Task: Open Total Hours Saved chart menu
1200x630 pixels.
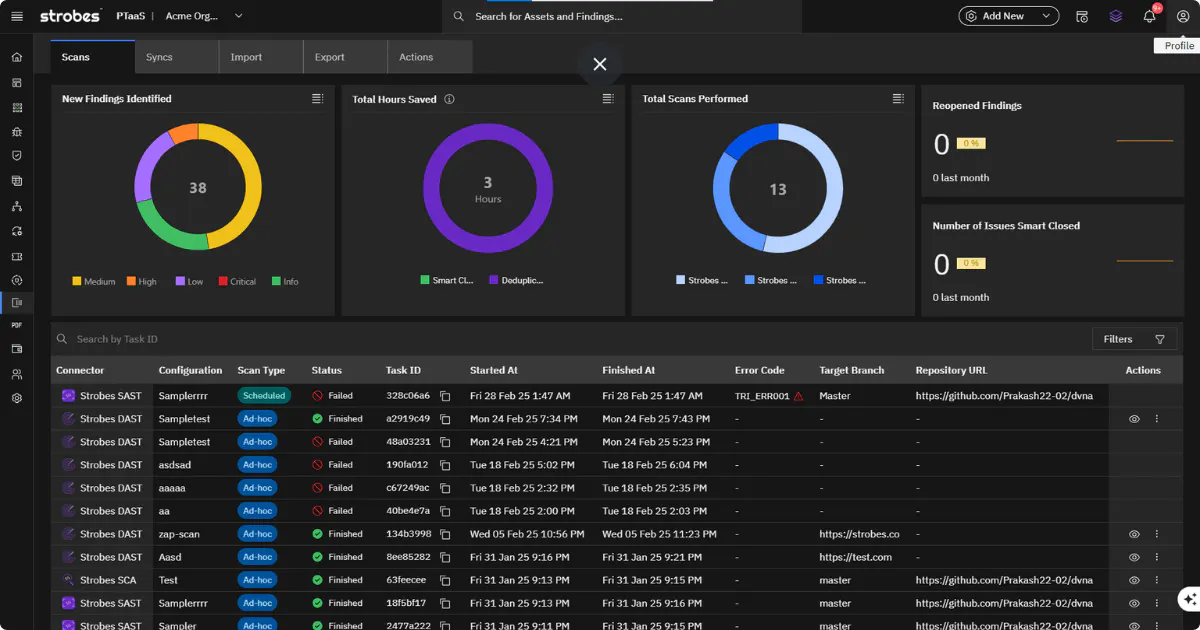Action: point(607,99)
